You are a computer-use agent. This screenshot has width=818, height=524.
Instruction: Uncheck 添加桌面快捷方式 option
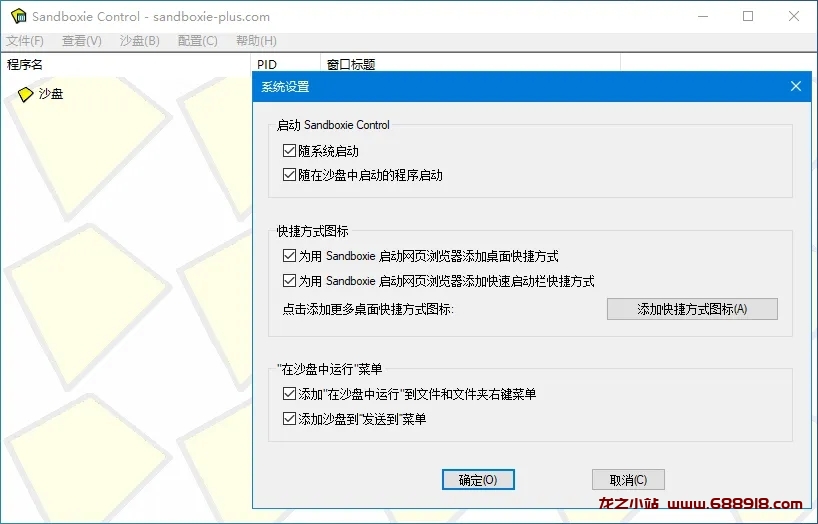pyautogui.click(x=290, y=256)
